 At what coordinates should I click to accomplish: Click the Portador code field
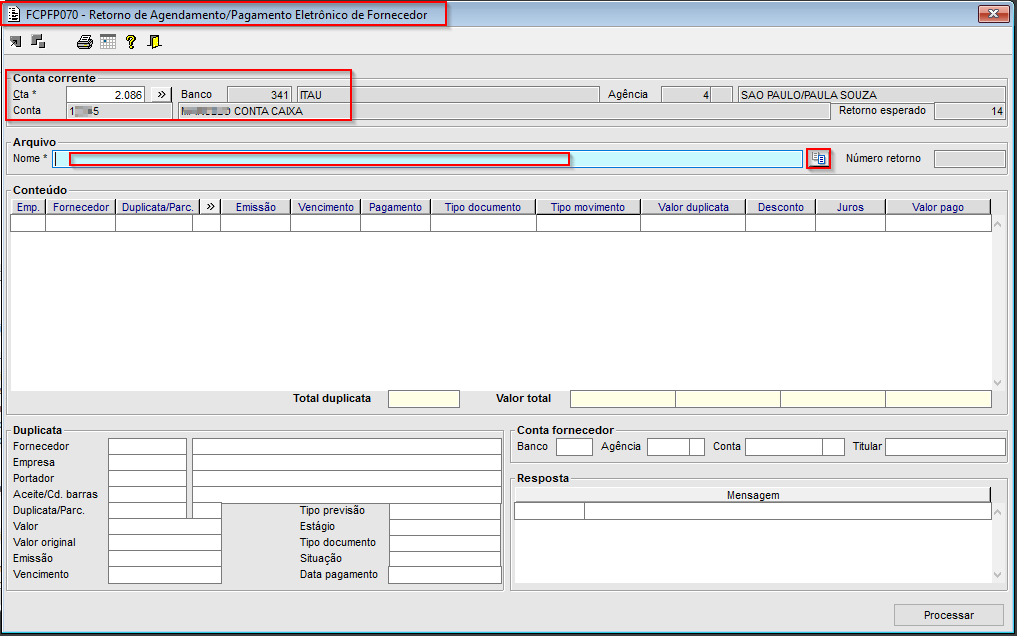[147, 478]
